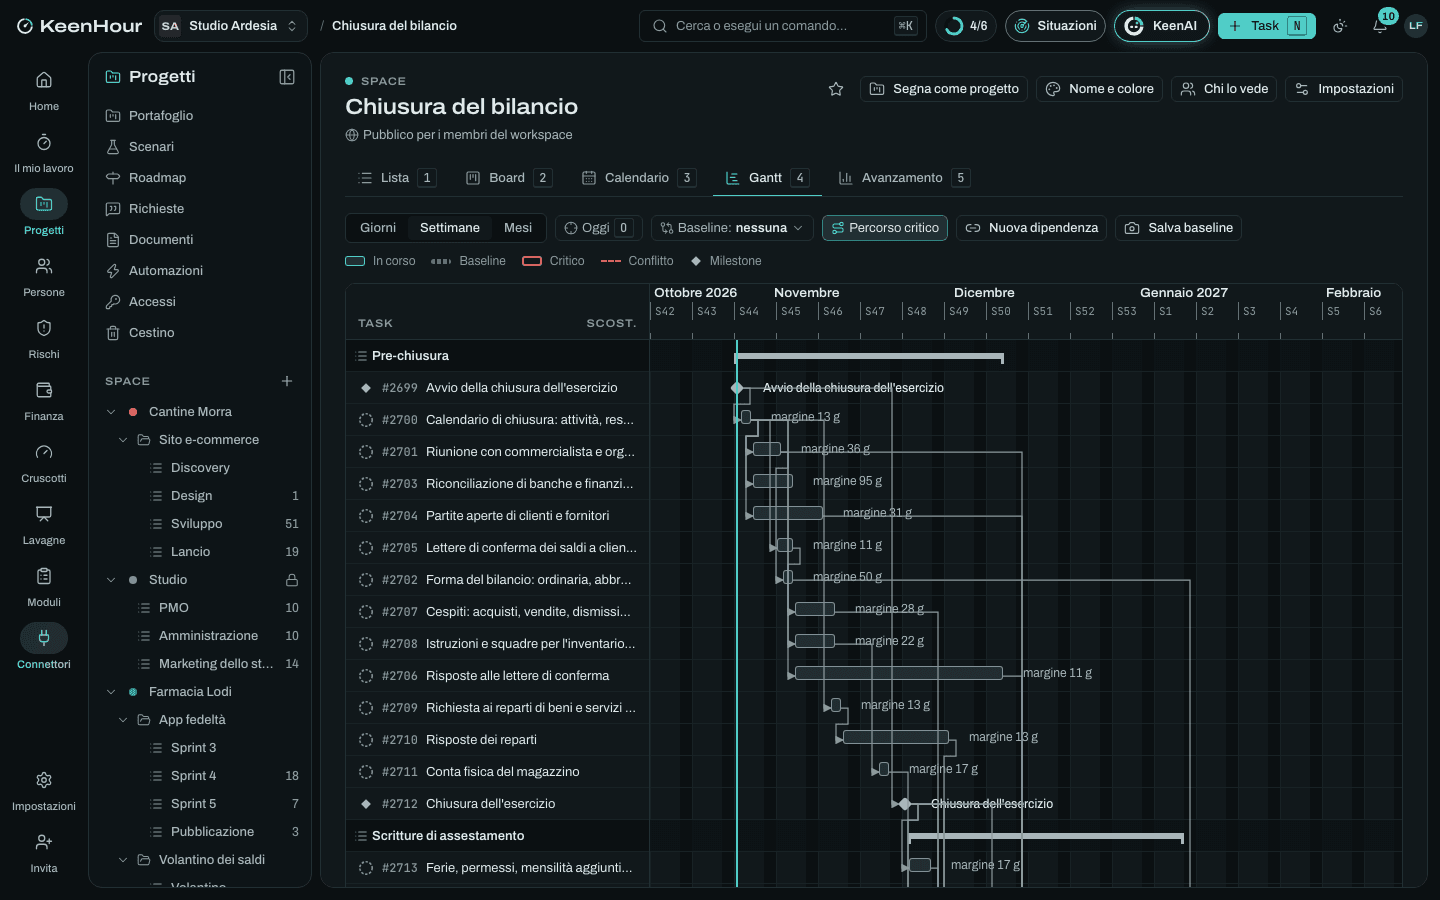Screen dimensions: 1440x900
Task: Mark task #2706 status circle
Action: tap(366, 676)
